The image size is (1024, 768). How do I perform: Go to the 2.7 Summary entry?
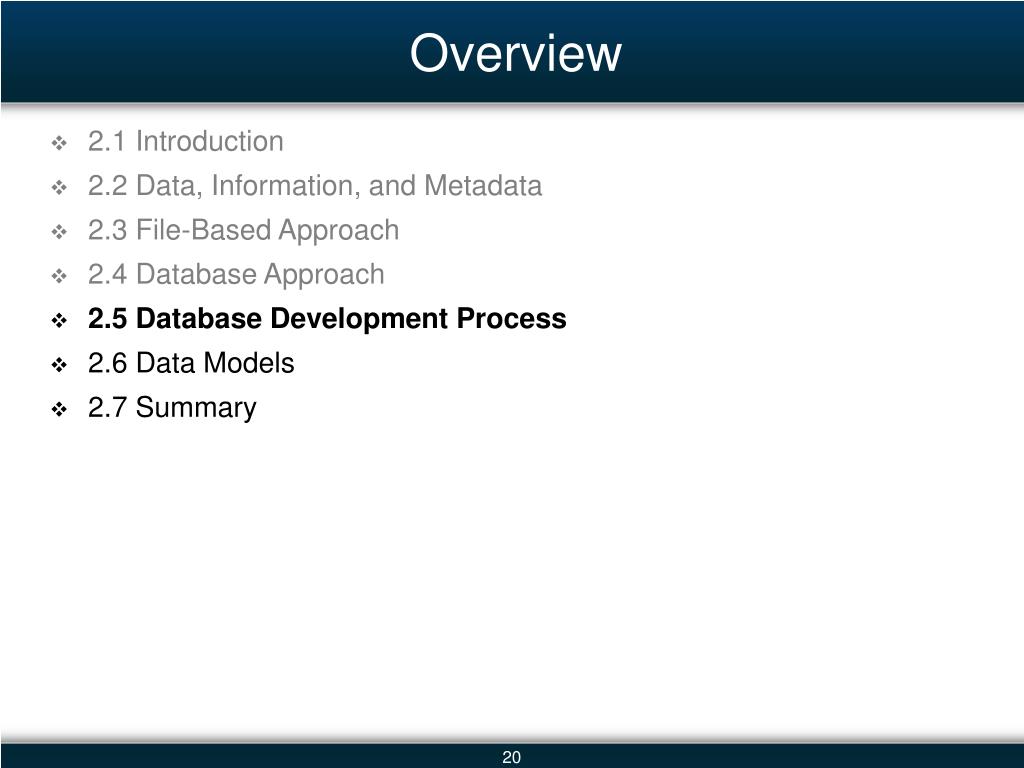click(172, 408)
